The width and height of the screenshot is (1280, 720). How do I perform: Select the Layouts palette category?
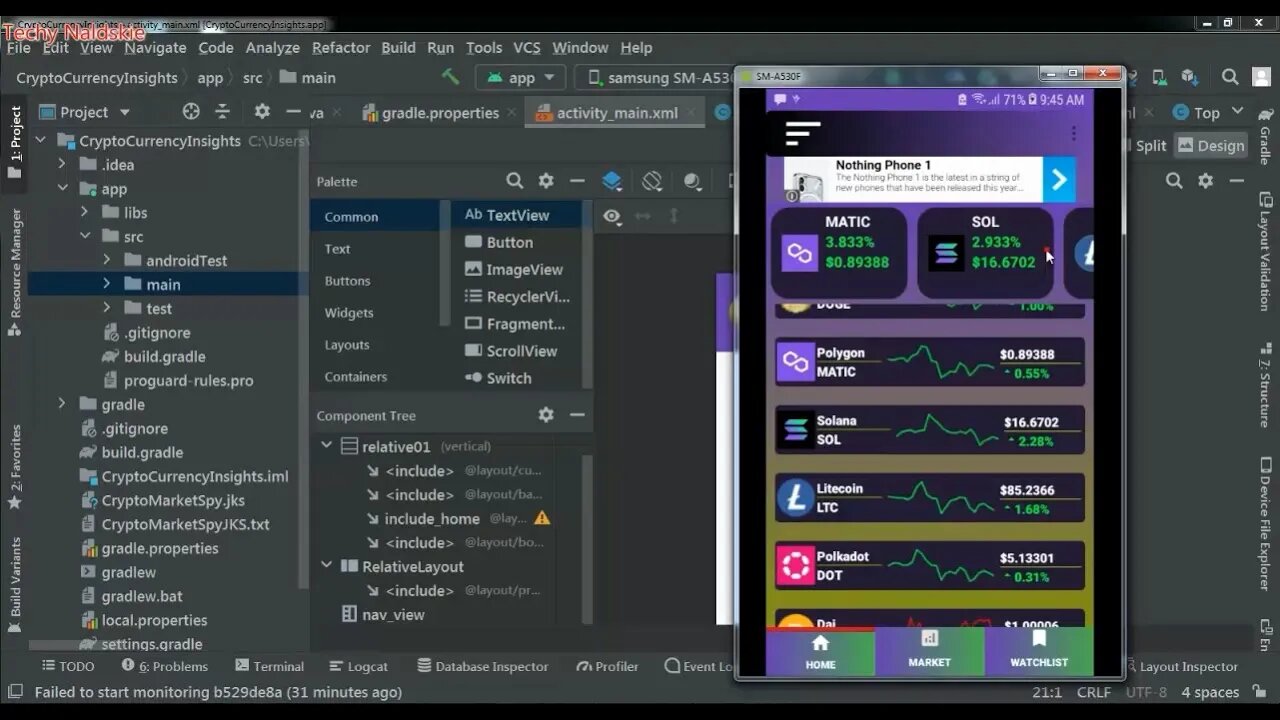(347, 345)
